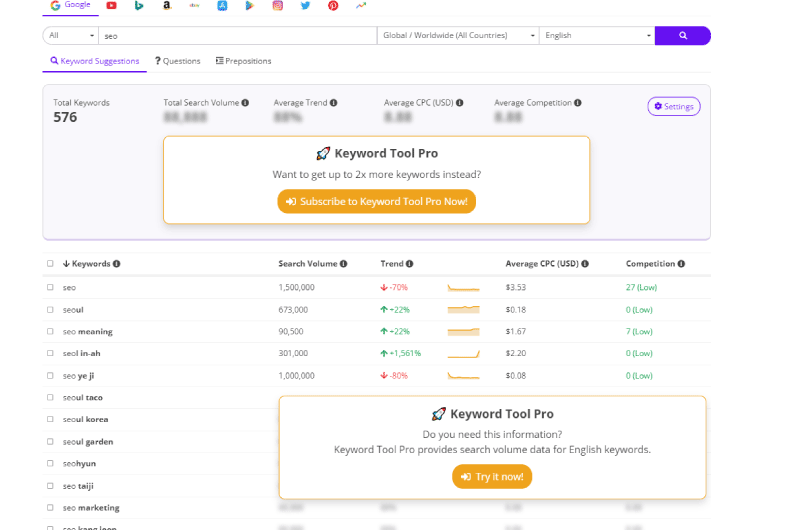Screen dimensions: 800x530
Task: Click the 1,500,000 search volume value
Action: (x=296, y=287)
